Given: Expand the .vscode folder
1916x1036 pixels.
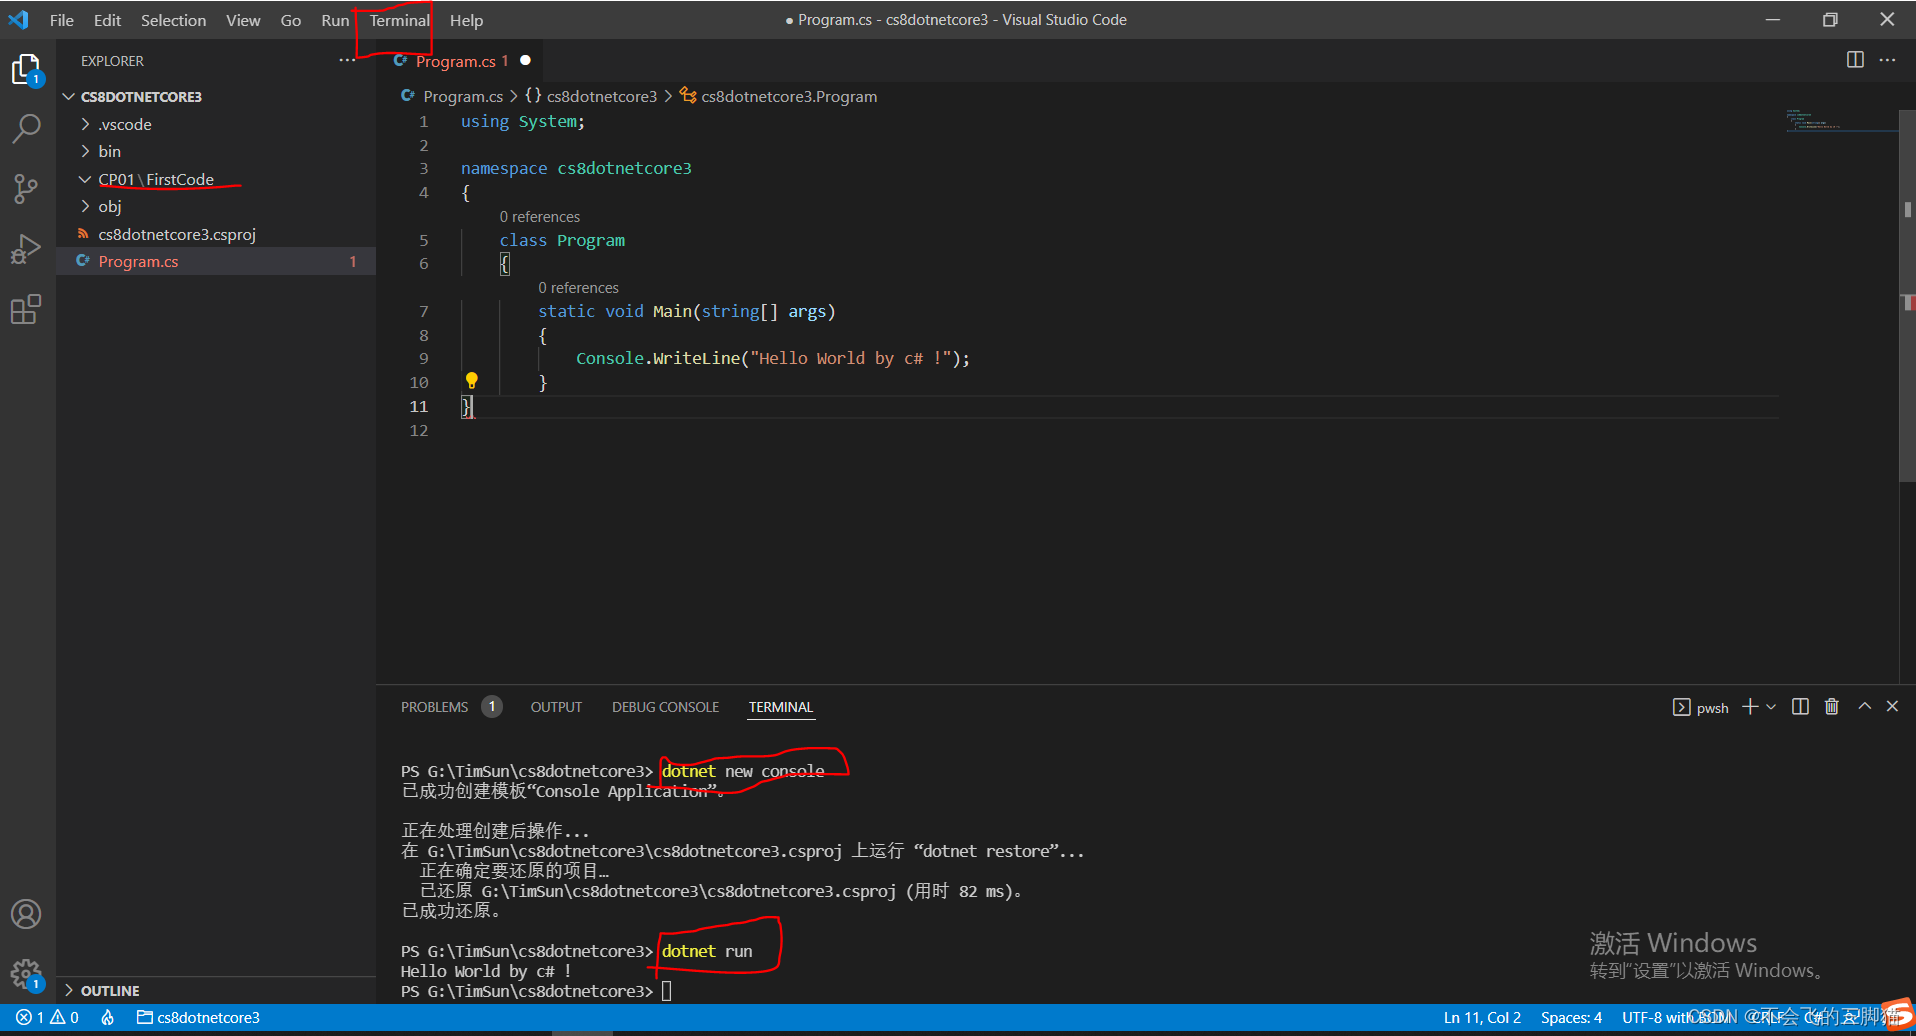Looking at the screenshot, I should click(216, 124).
